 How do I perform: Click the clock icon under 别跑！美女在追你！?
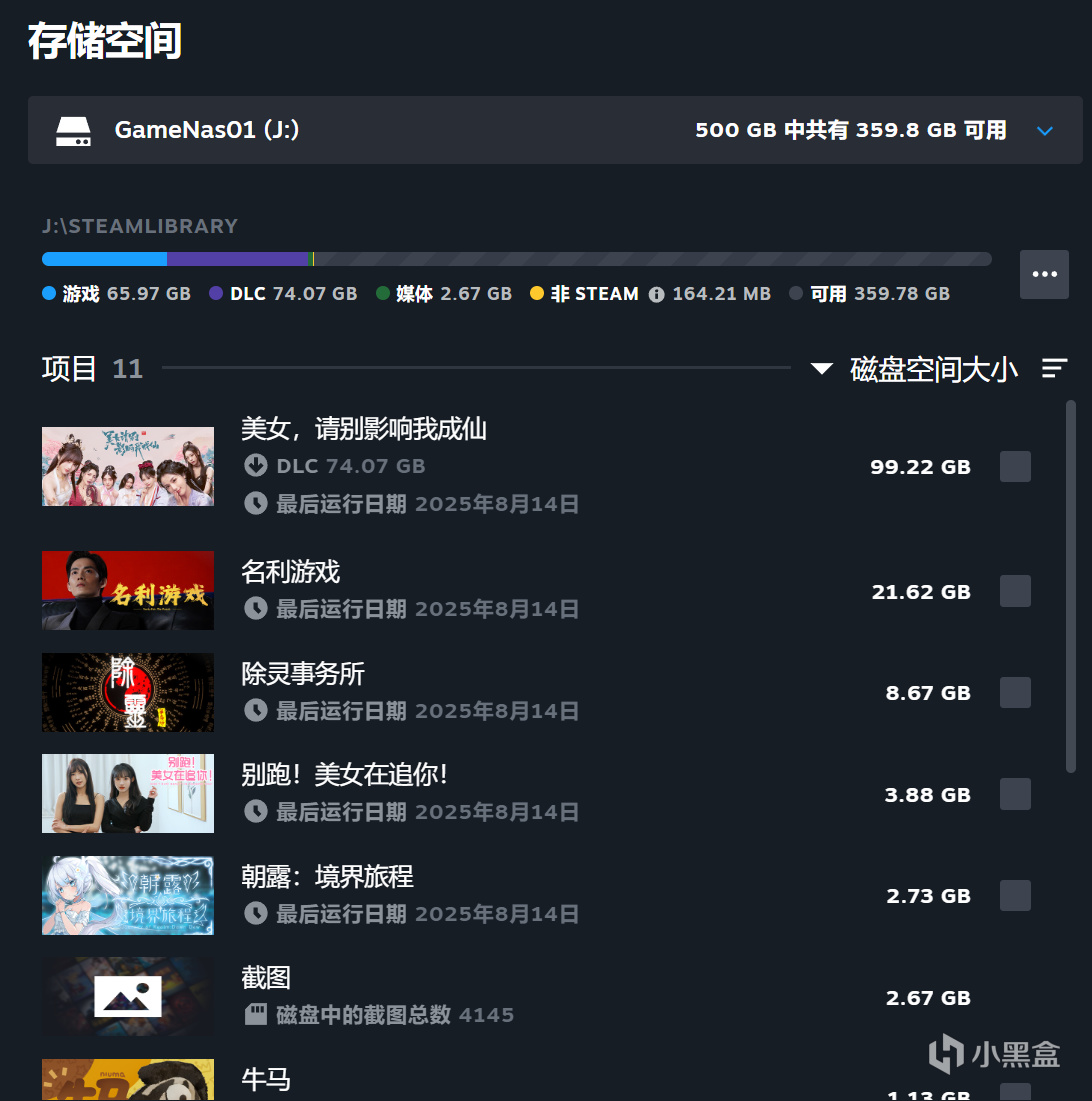coord(256,811)
